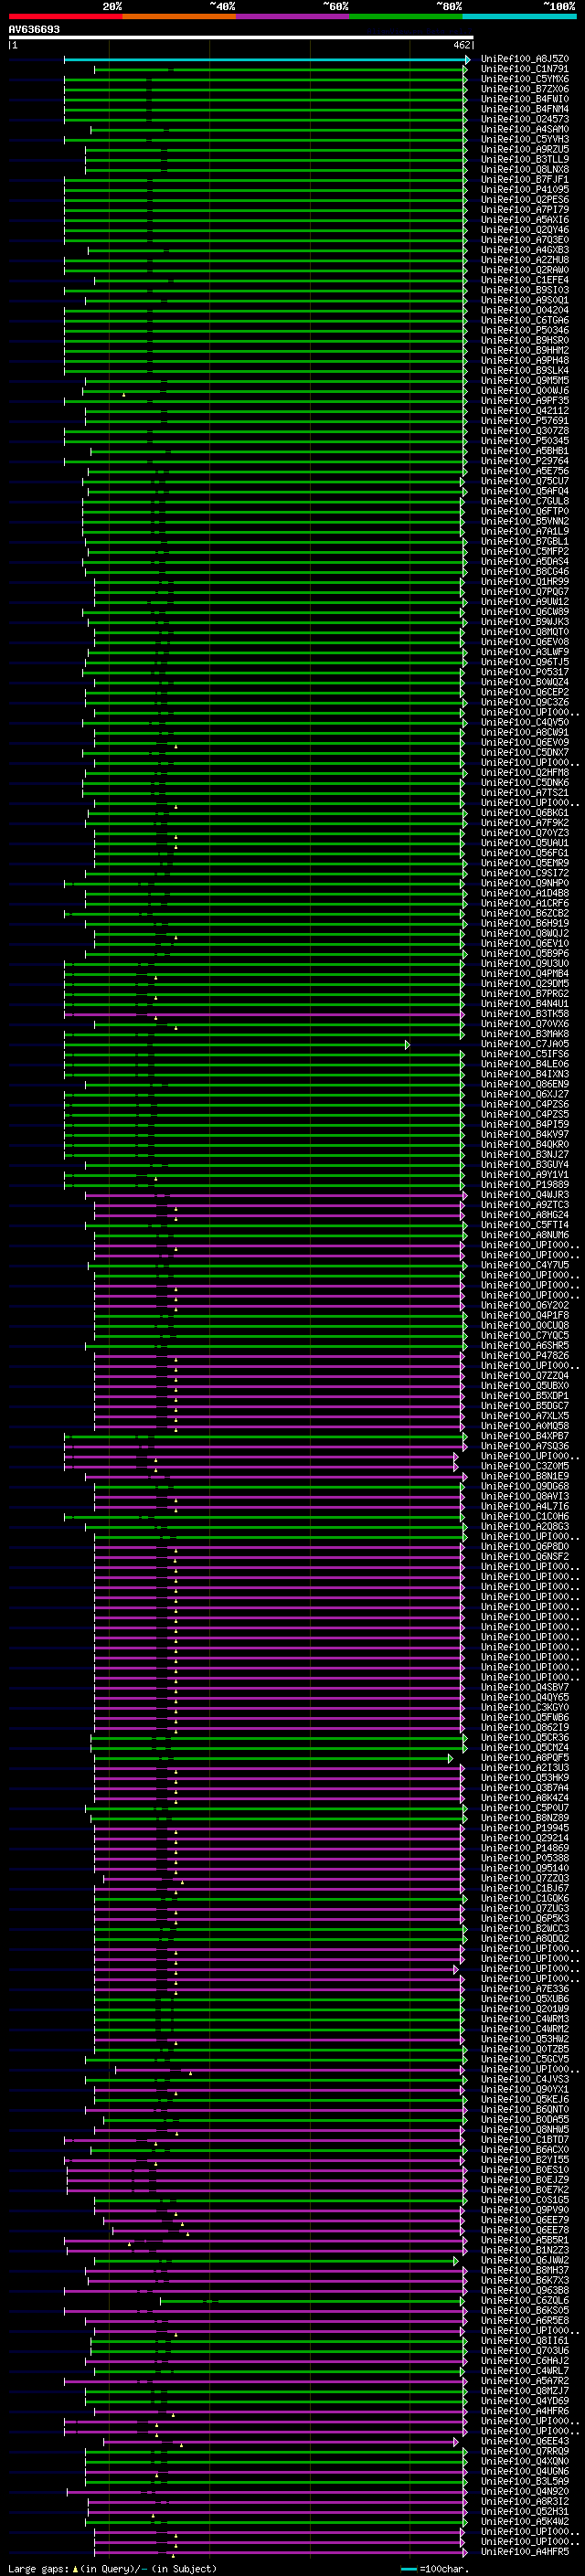Select hit label UniRef100_Q8LNX8
Screen dimensions: 585x2576
(525, 169)
